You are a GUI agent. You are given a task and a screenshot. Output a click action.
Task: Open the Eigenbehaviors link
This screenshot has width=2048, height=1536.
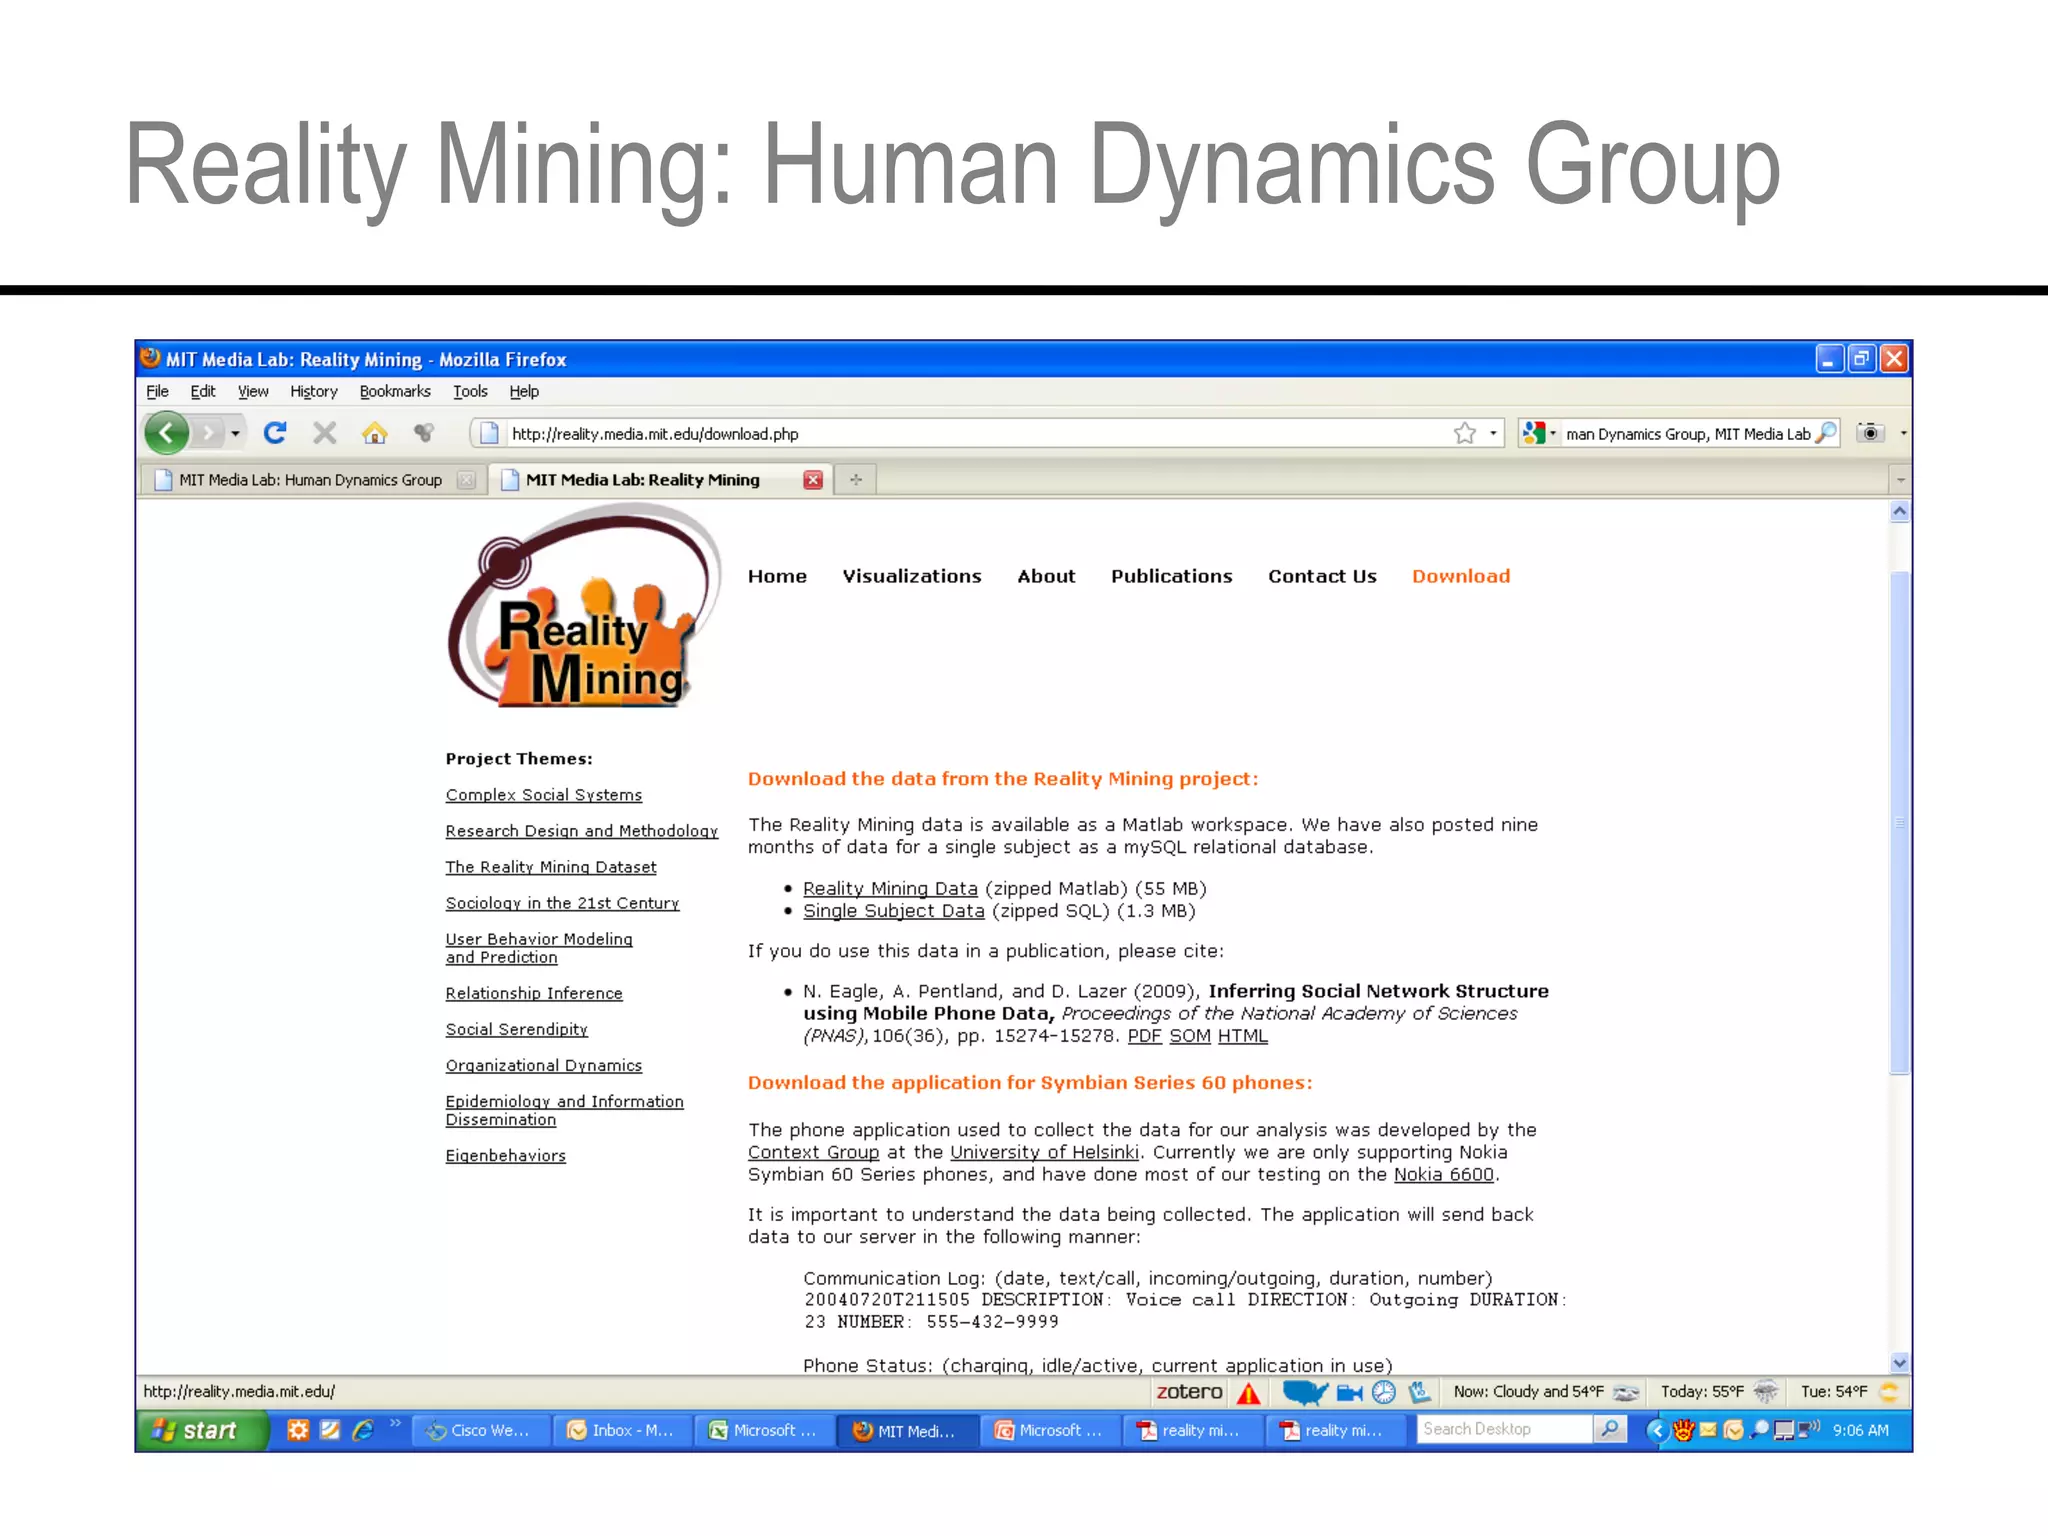[x=506, y=1155]
